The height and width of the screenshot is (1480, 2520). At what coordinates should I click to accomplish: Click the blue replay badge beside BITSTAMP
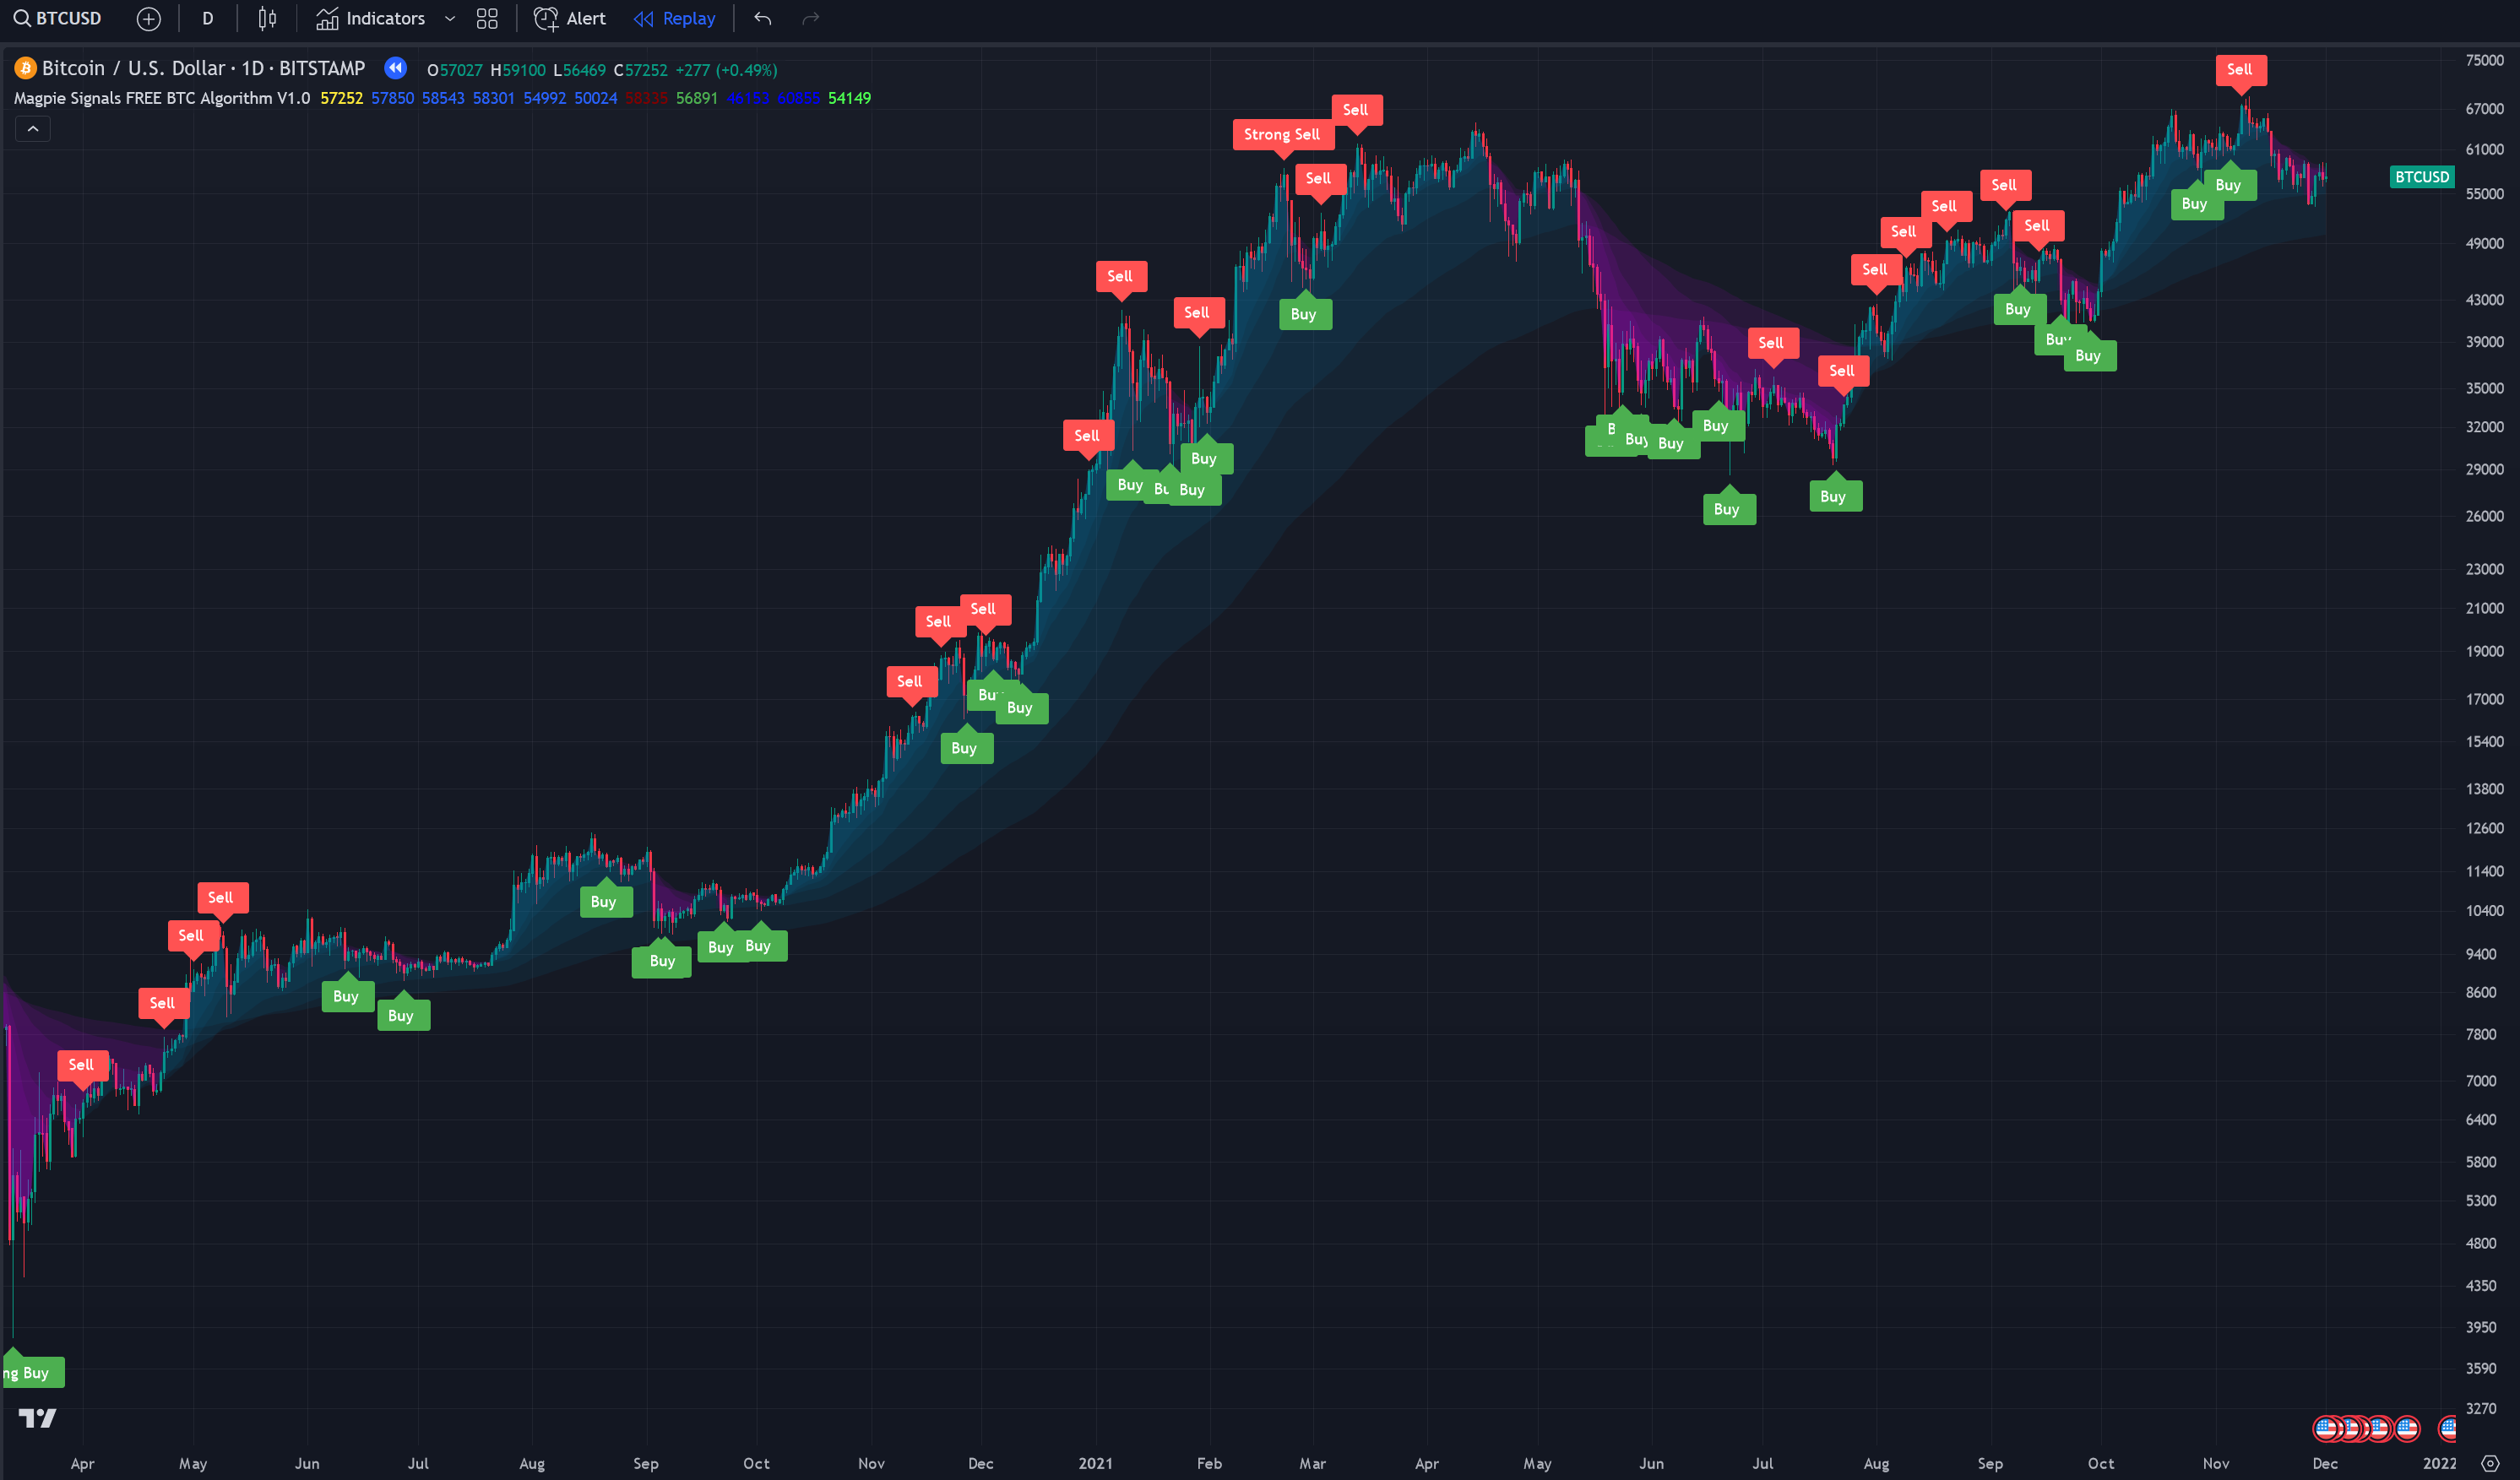[x=396, y=68]
